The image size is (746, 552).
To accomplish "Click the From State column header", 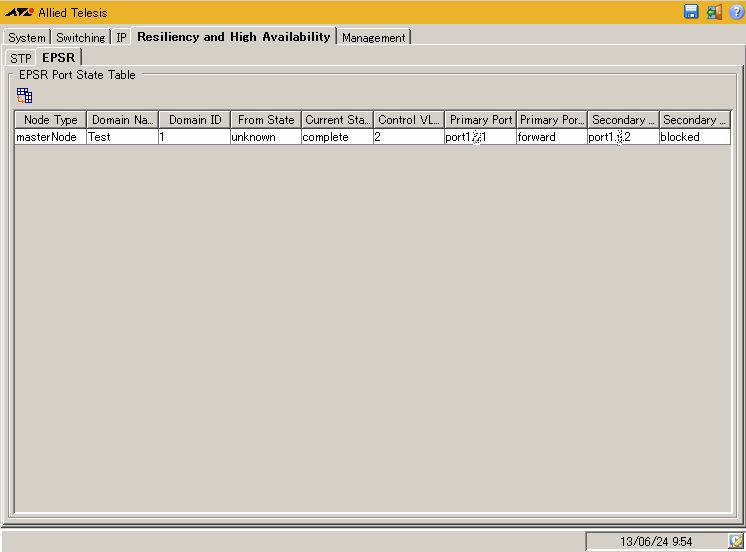I will [x=266, y=120].
